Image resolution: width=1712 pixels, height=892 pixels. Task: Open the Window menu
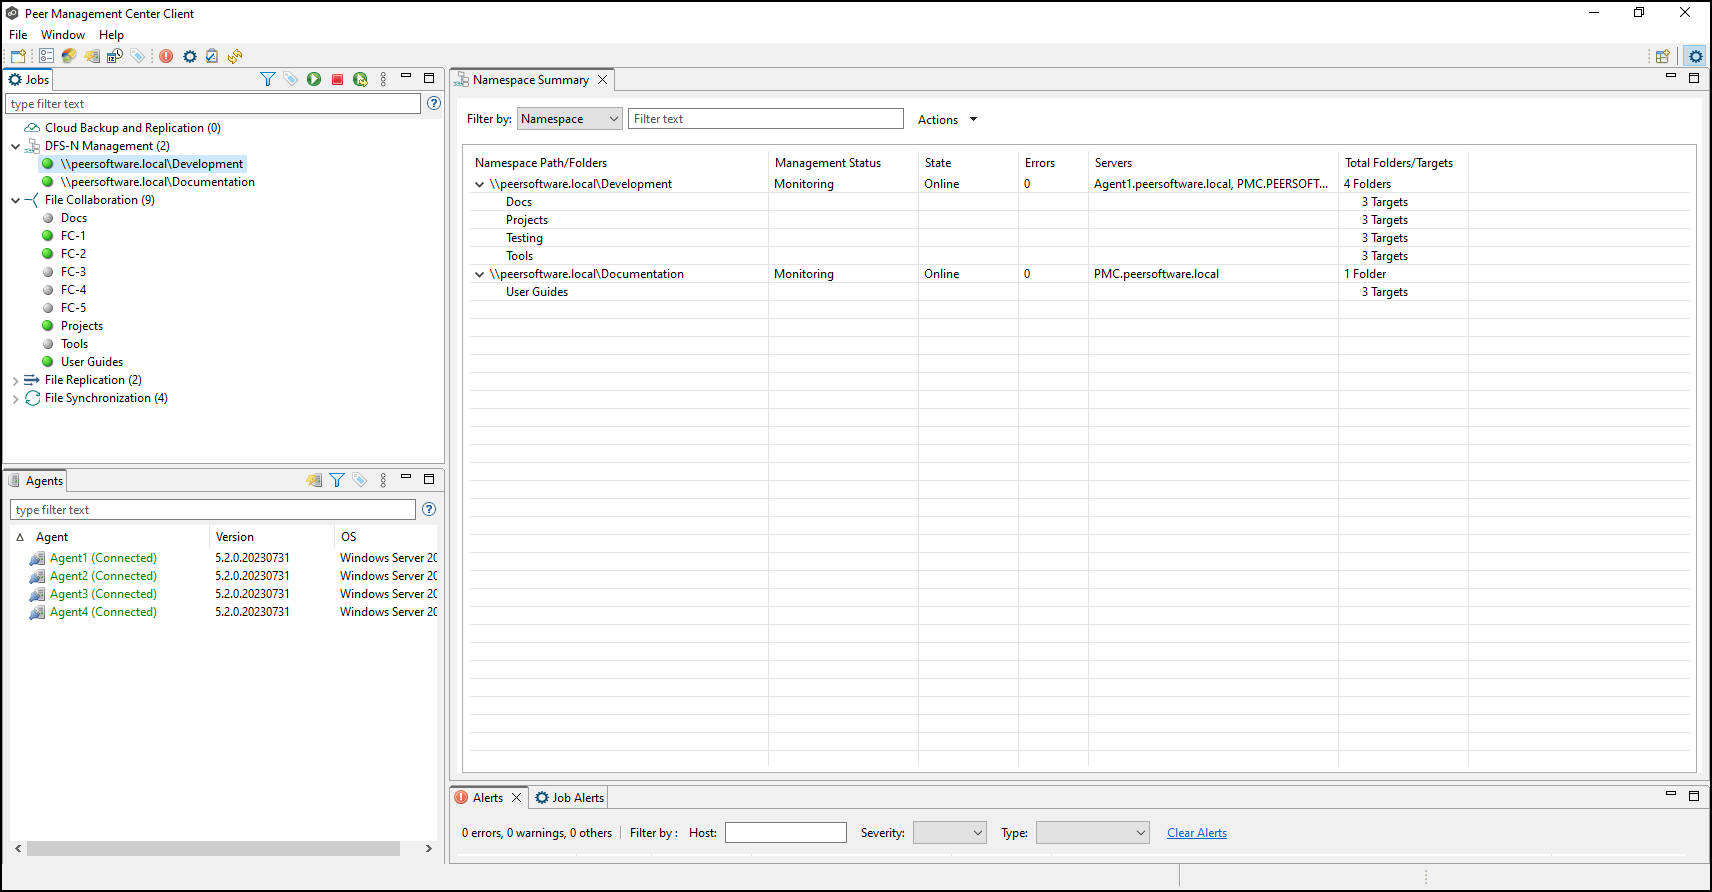pyautogui.click(x=62, y=35)
